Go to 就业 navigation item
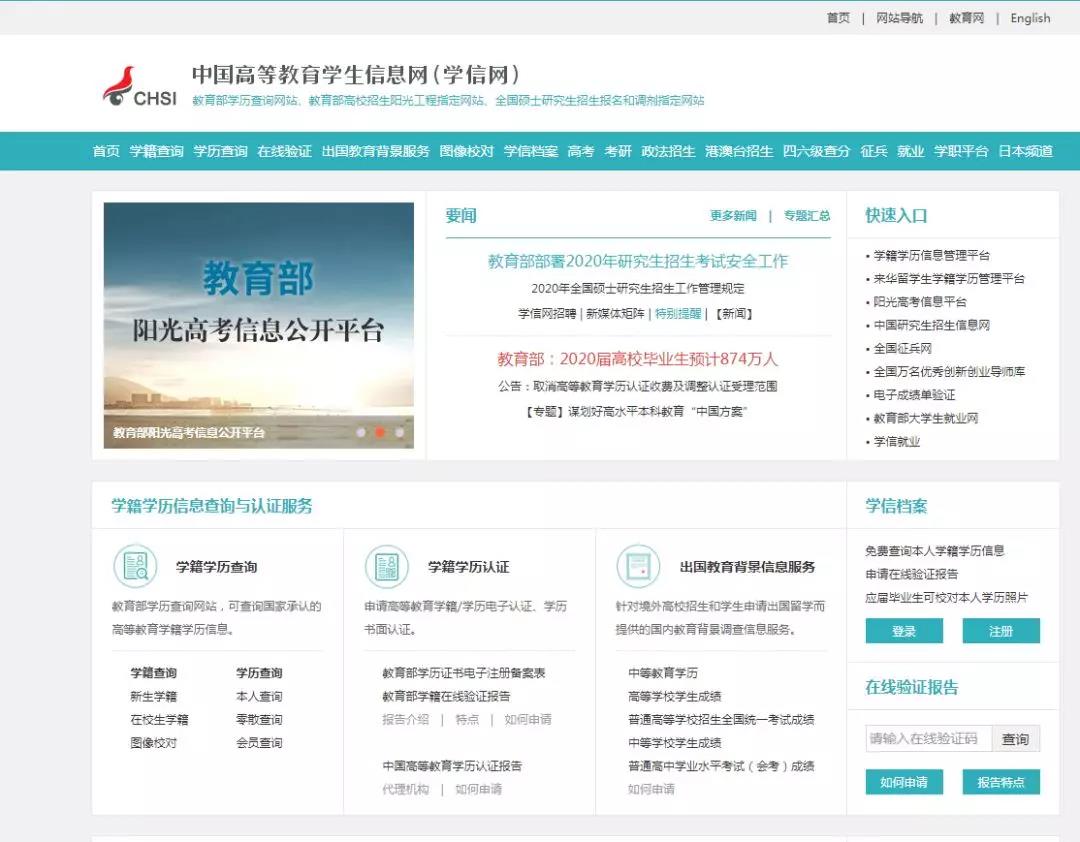The image size is (1080, 842). tap(911, 151)
